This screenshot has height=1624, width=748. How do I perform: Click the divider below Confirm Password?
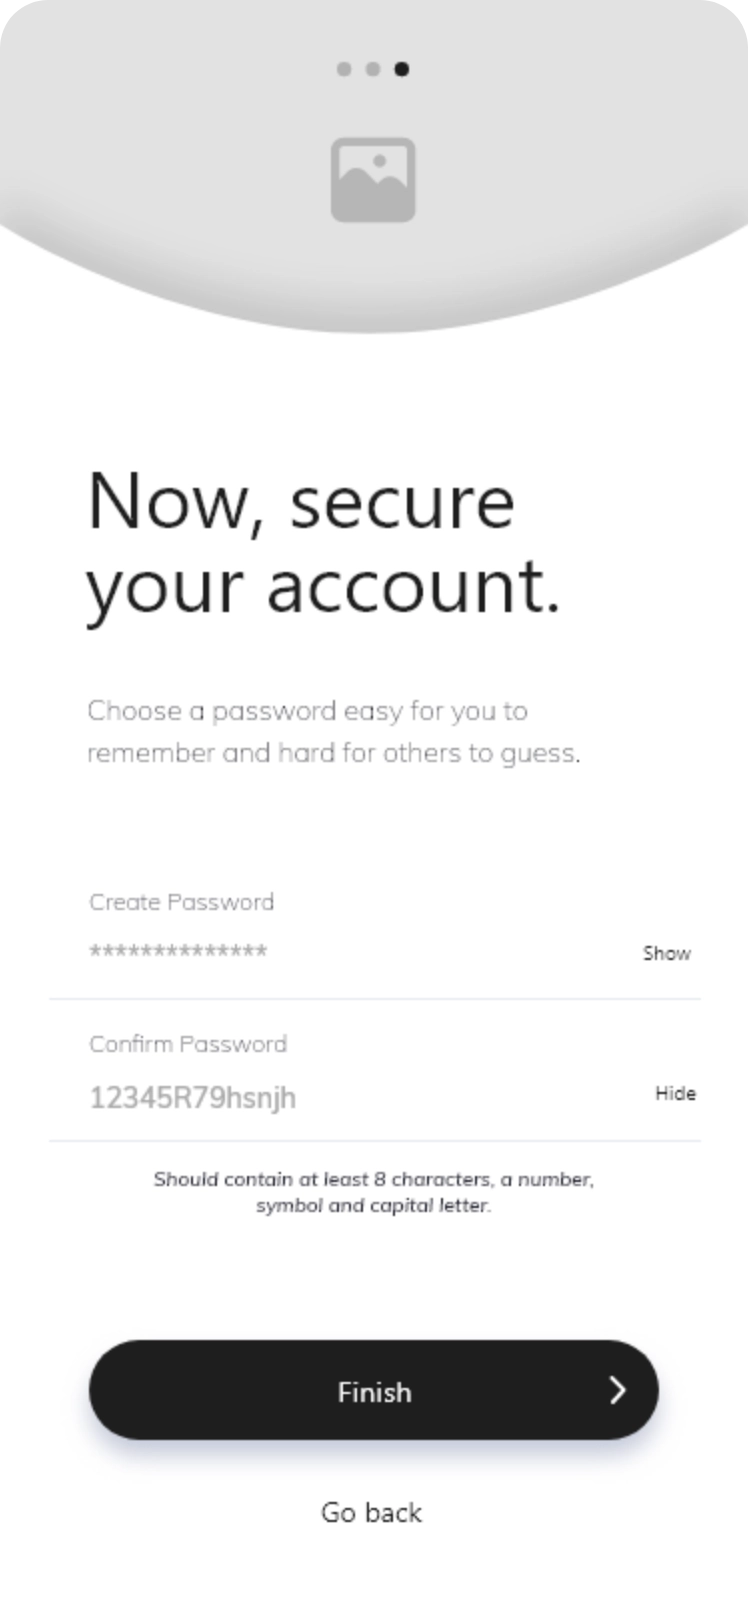pyautogui.click(x=375, y=1140)
